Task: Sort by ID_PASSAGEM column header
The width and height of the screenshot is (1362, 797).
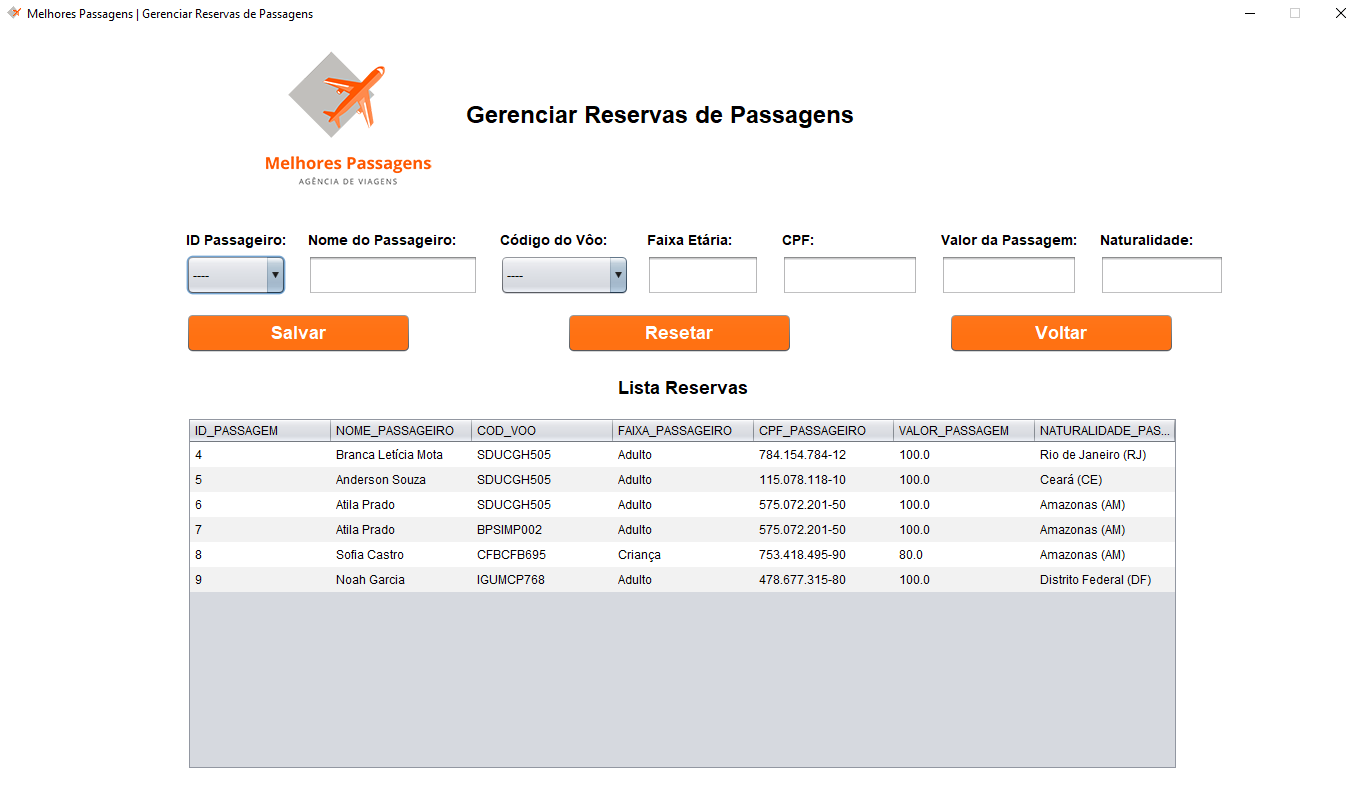Action: pos(260,431)
